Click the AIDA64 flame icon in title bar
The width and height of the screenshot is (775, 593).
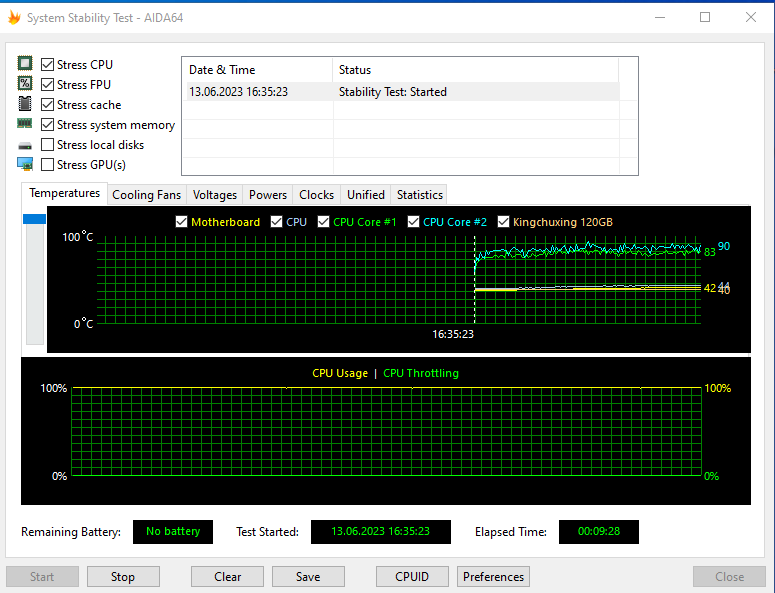tap(14, 18)
